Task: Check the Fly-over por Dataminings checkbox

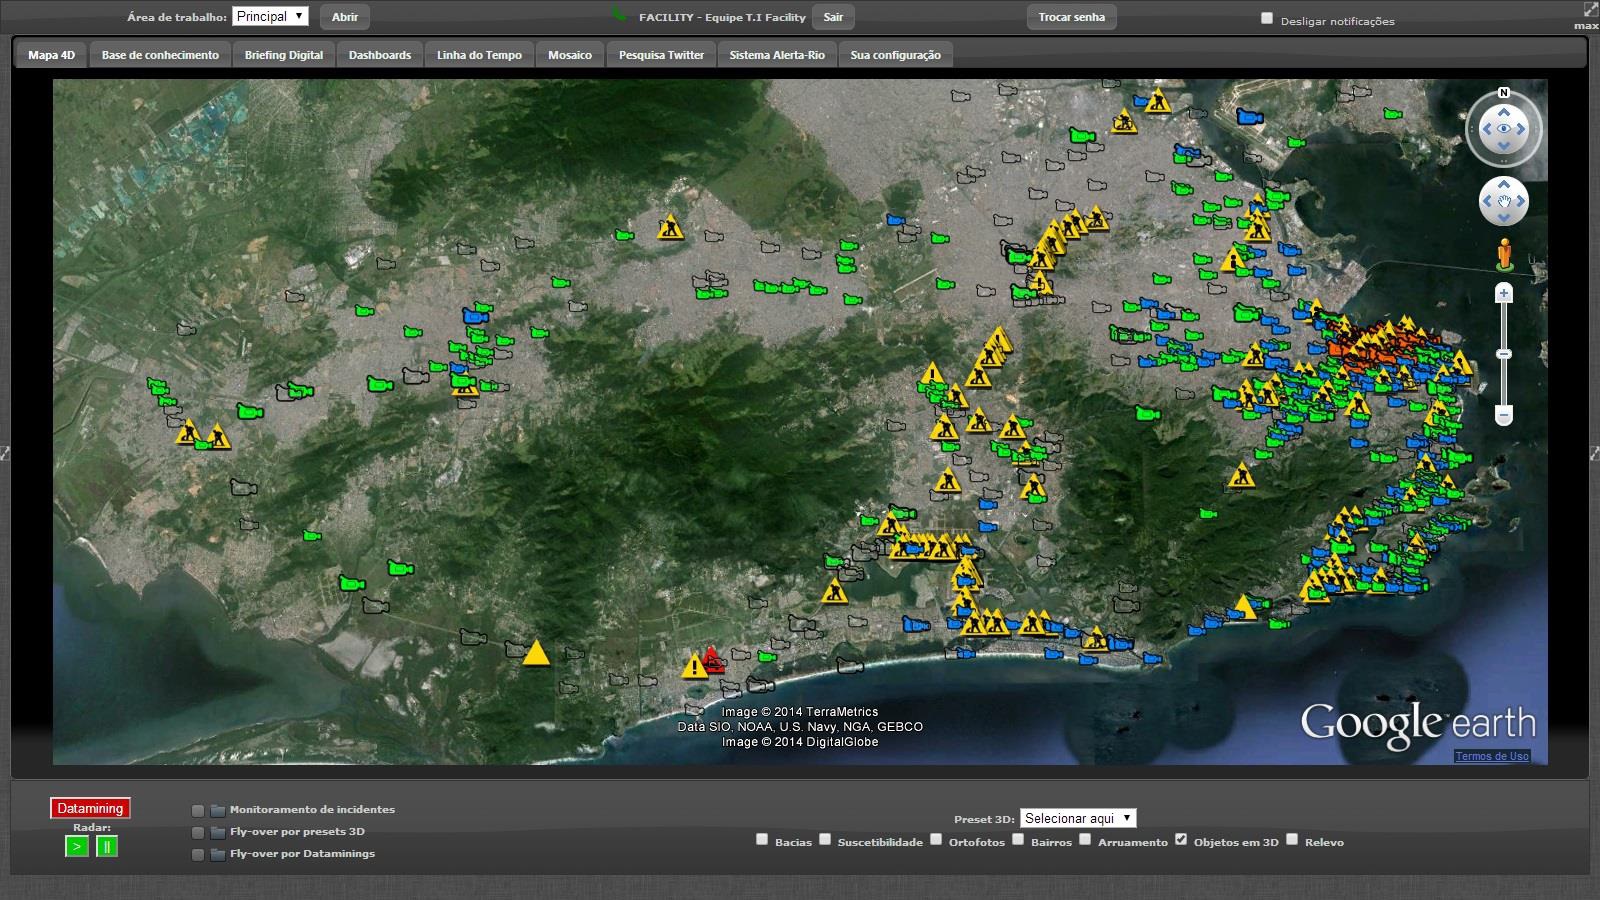Action: 198,855
